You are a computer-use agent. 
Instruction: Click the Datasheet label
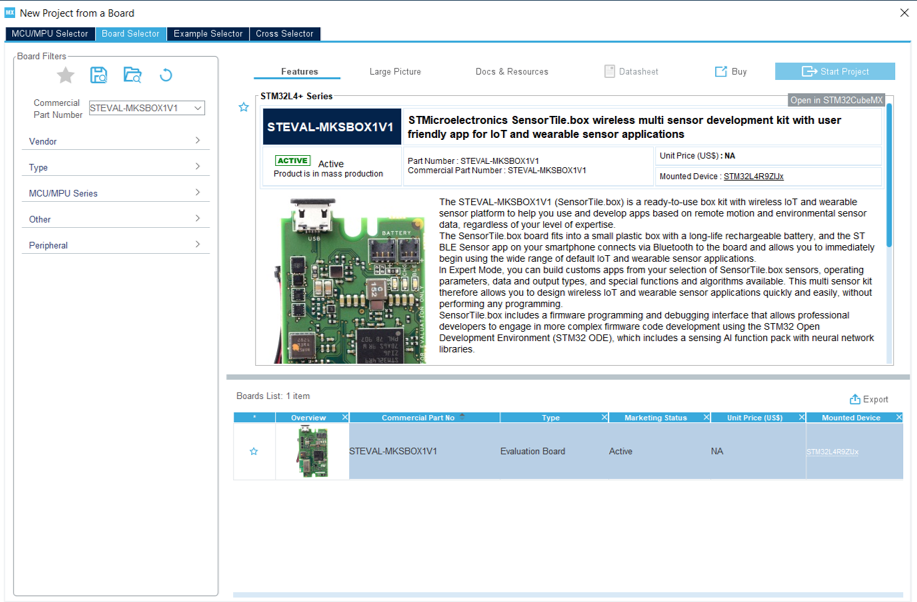pos(639,71)
